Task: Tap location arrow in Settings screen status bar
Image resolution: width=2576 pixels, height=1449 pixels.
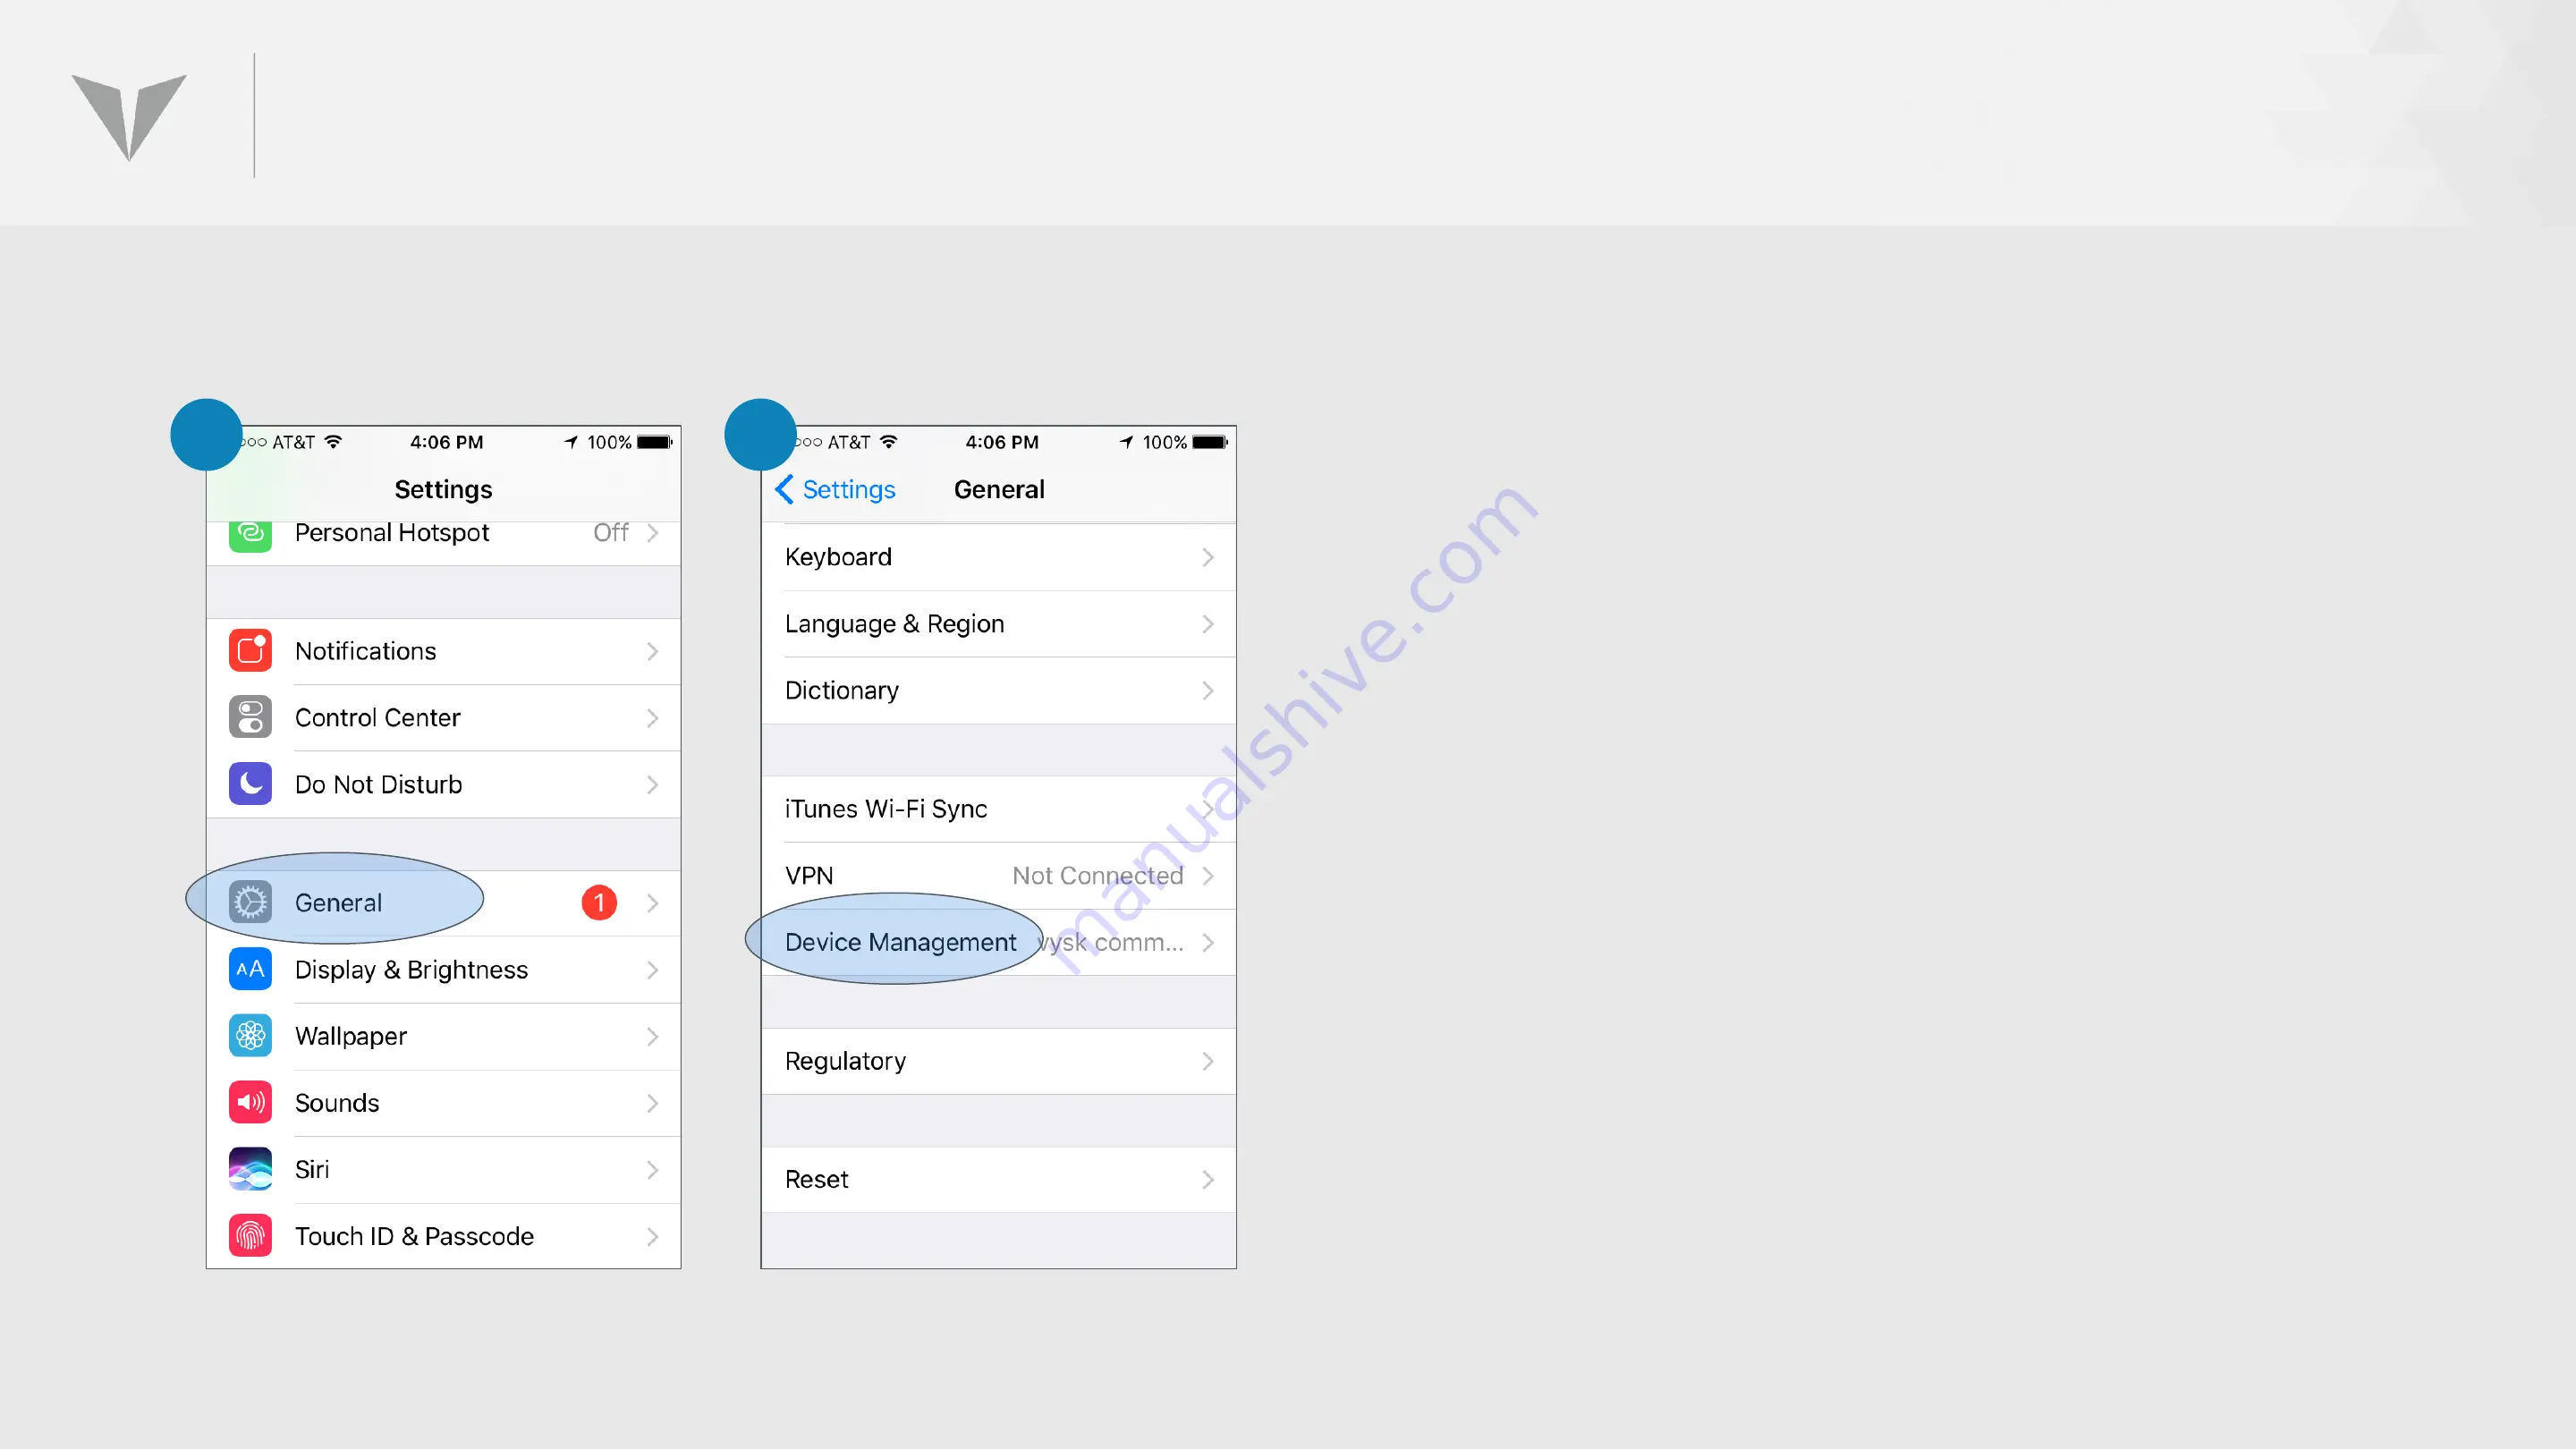Action: 571,442
